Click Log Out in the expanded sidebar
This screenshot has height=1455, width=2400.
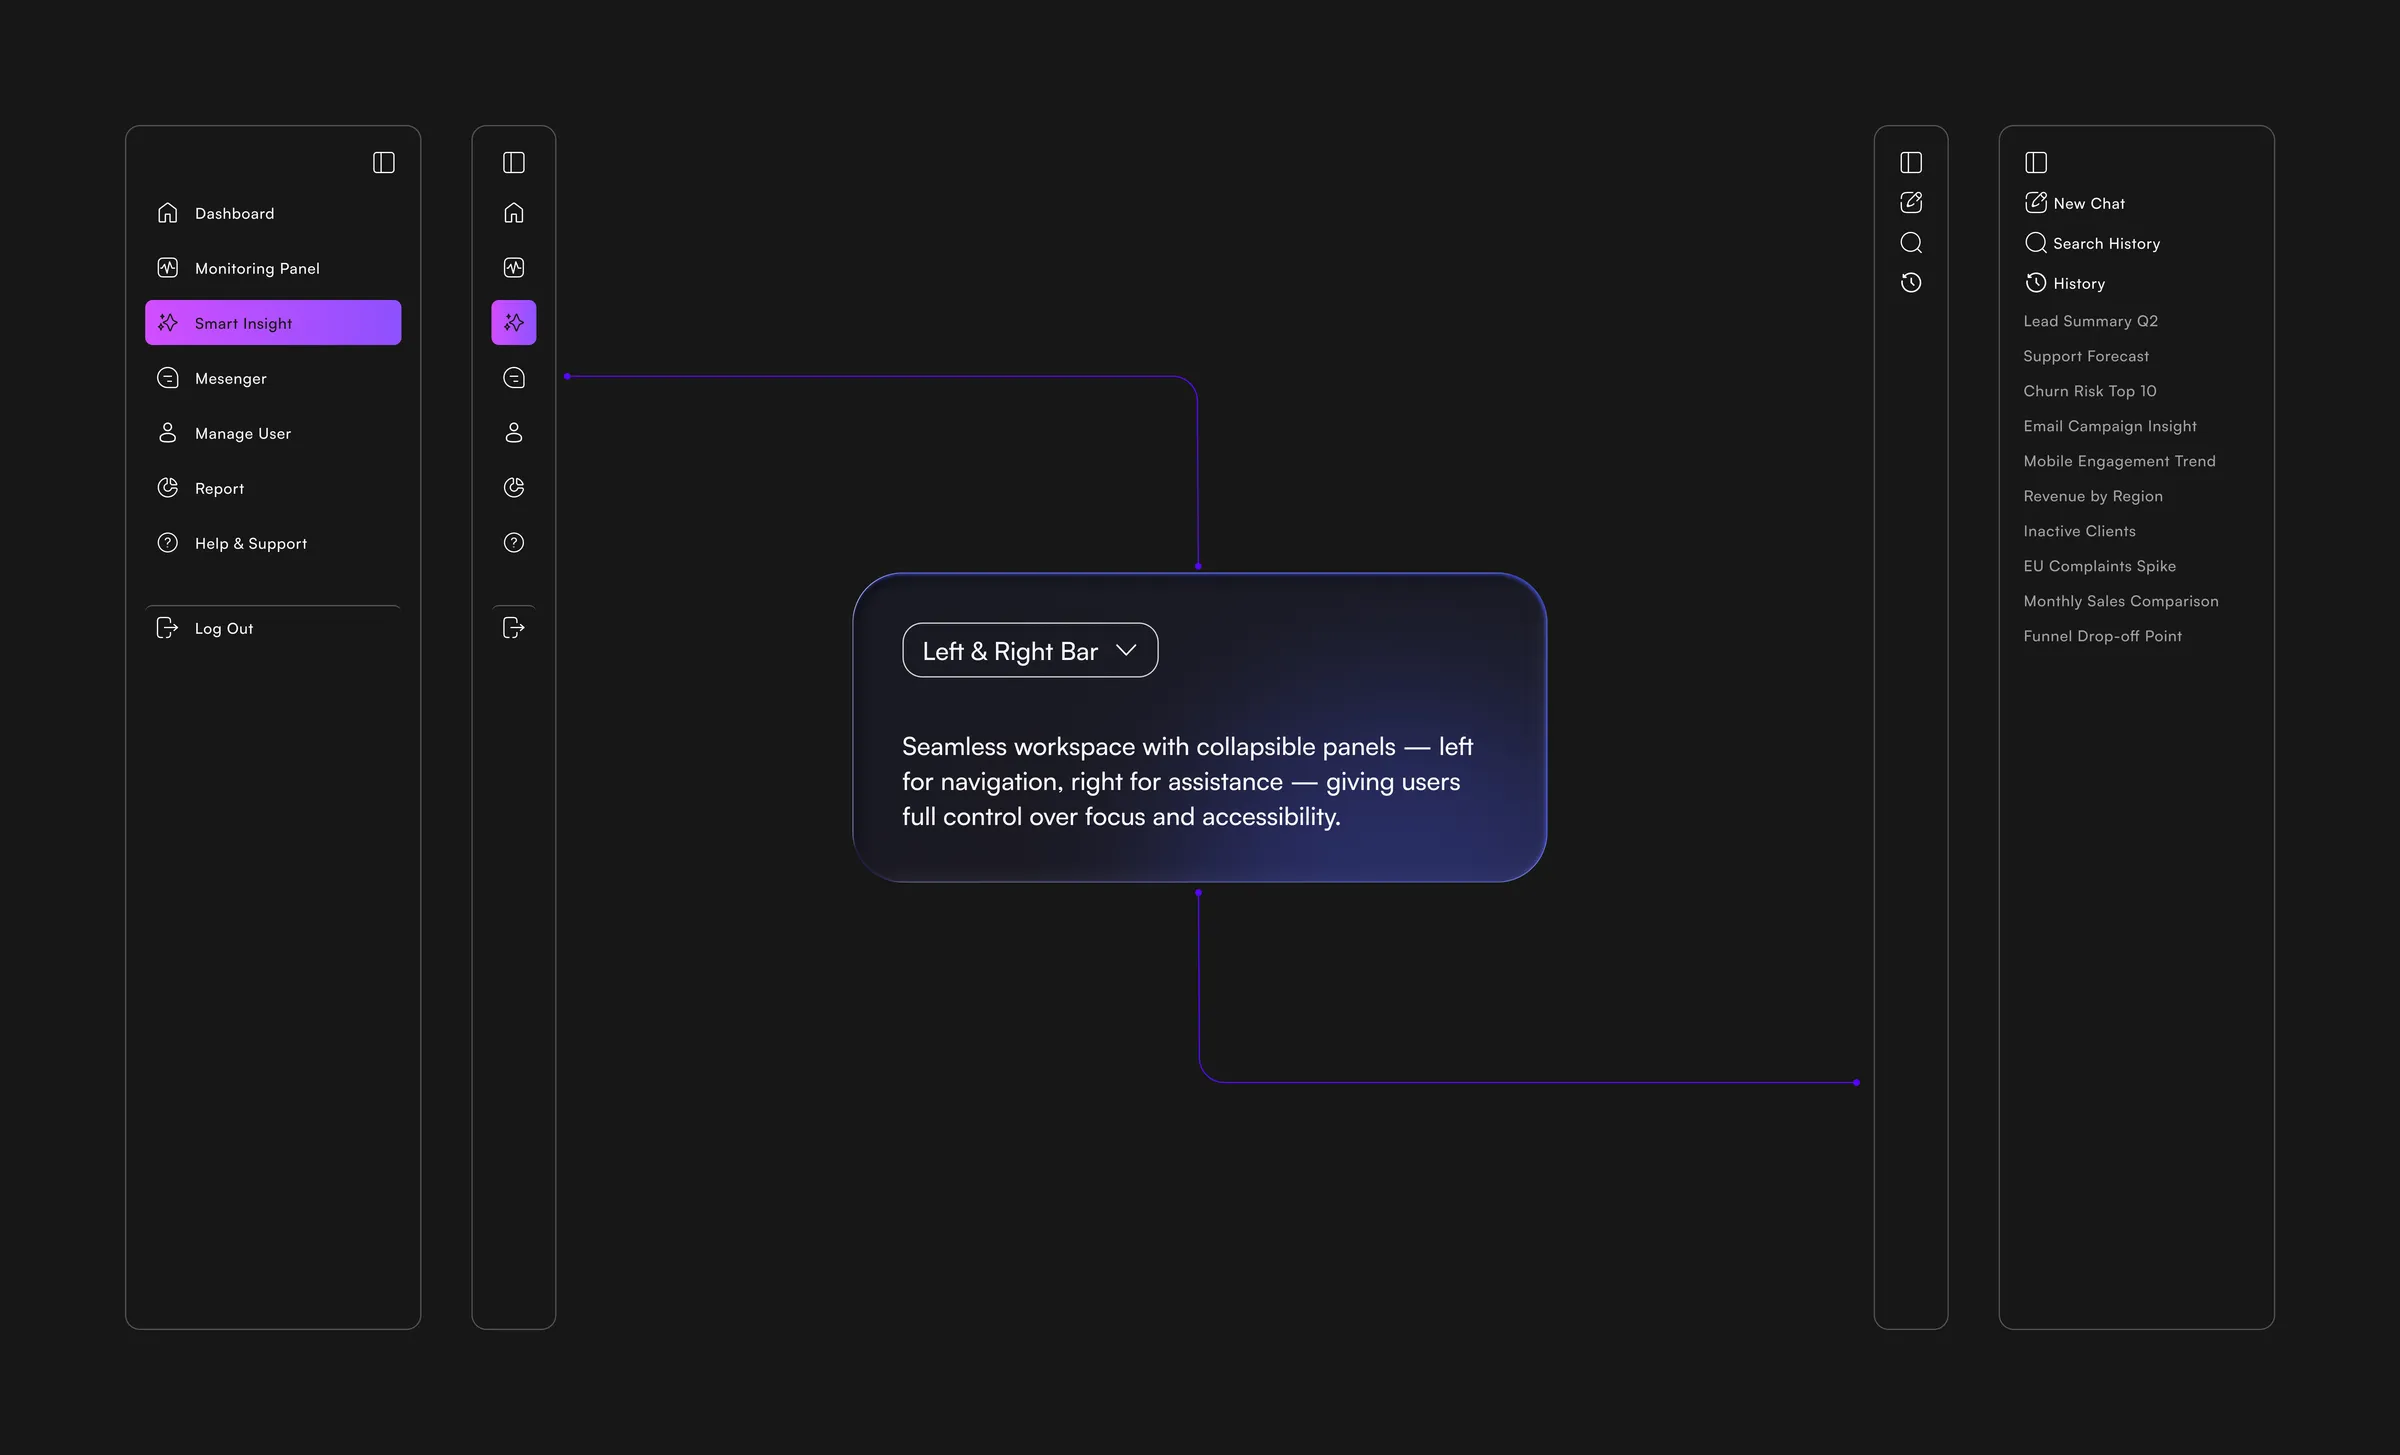pyautogui.click(x=273, y=628)
